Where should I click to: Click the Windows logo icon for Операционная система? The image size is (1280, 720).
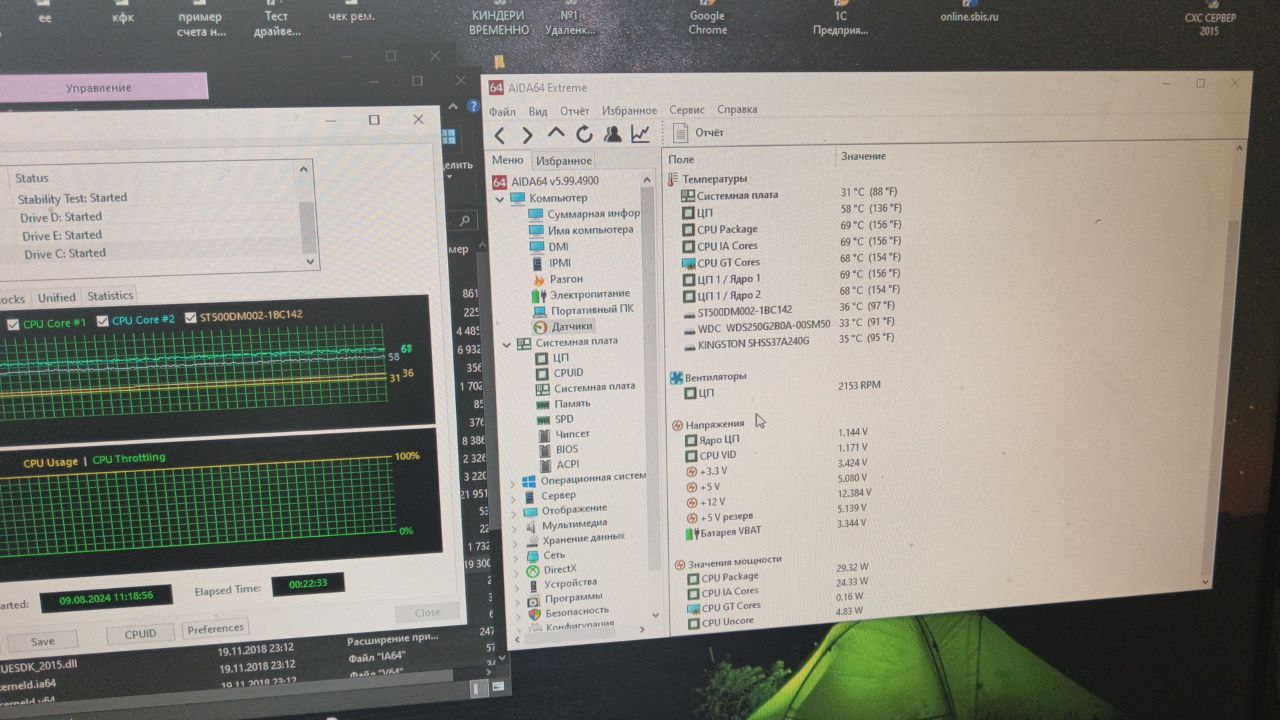coord(528,481)
